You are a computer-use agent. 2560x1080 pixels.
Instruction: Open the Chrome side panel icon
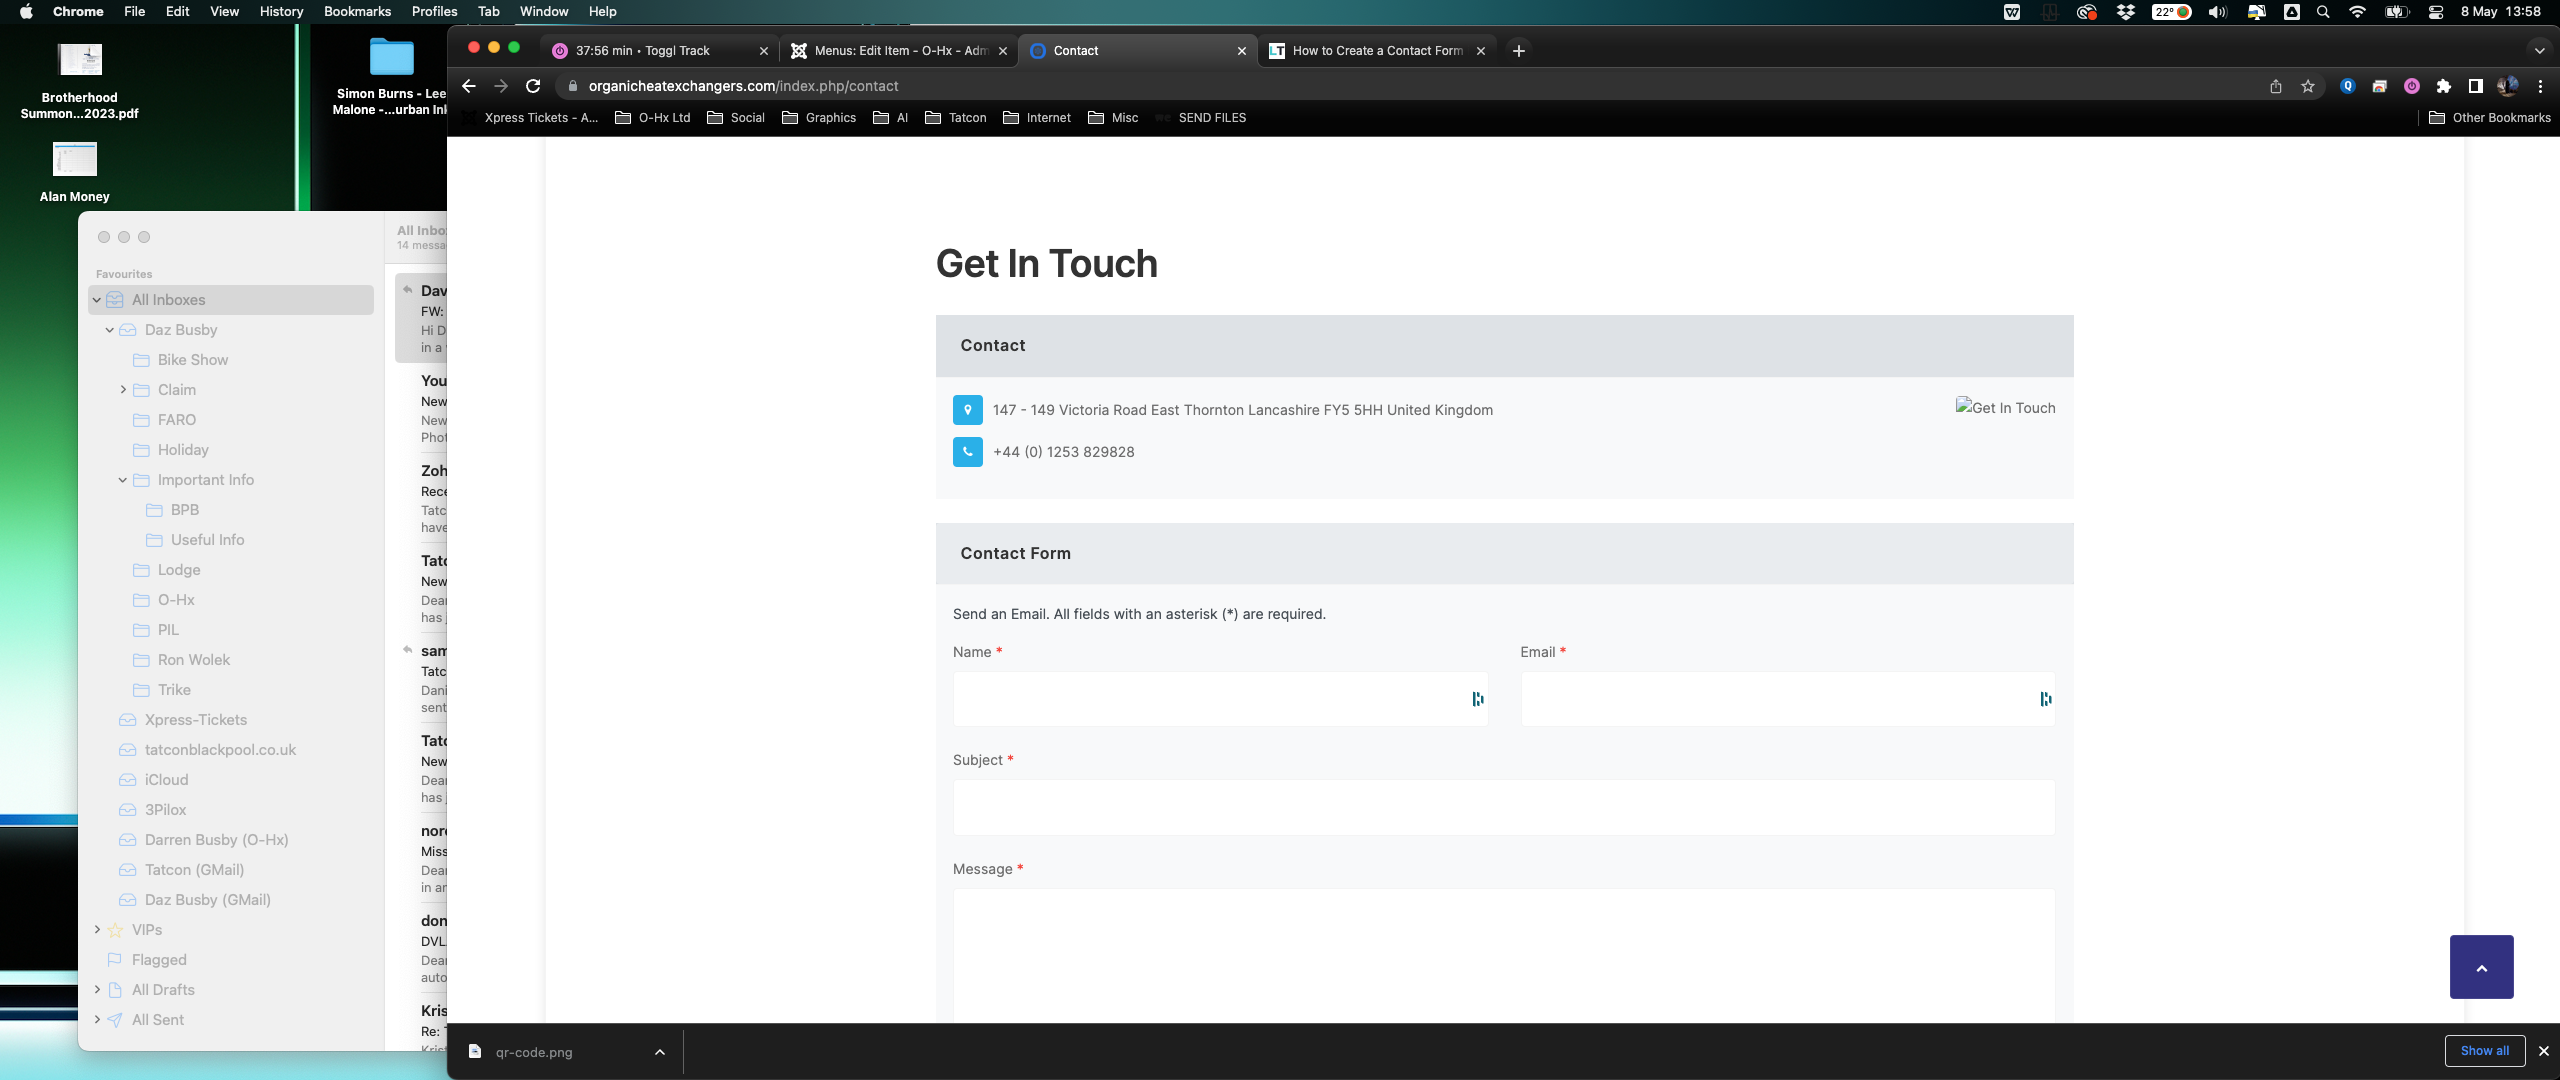point(2475,86)
